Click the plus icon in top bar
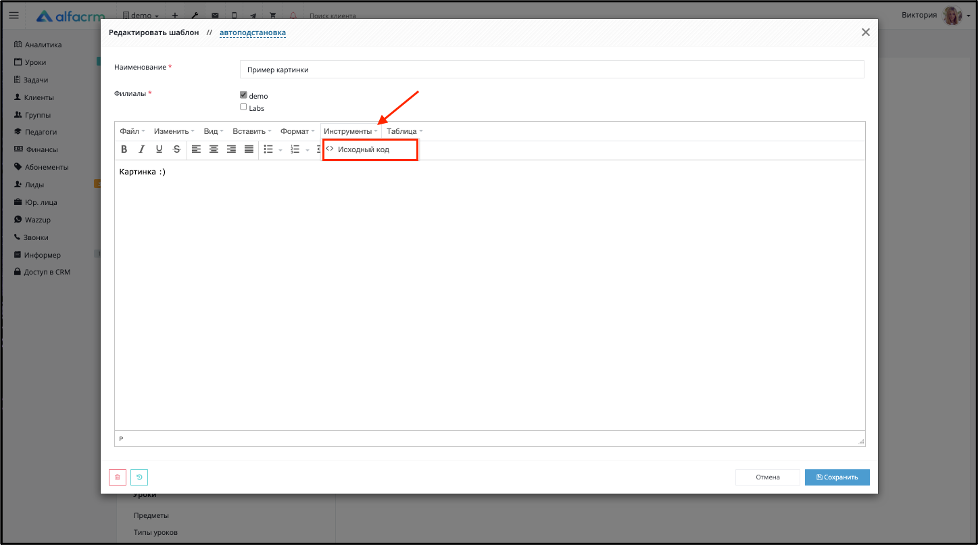This screenshot has height=545, width=979. [x=175, y=16]
